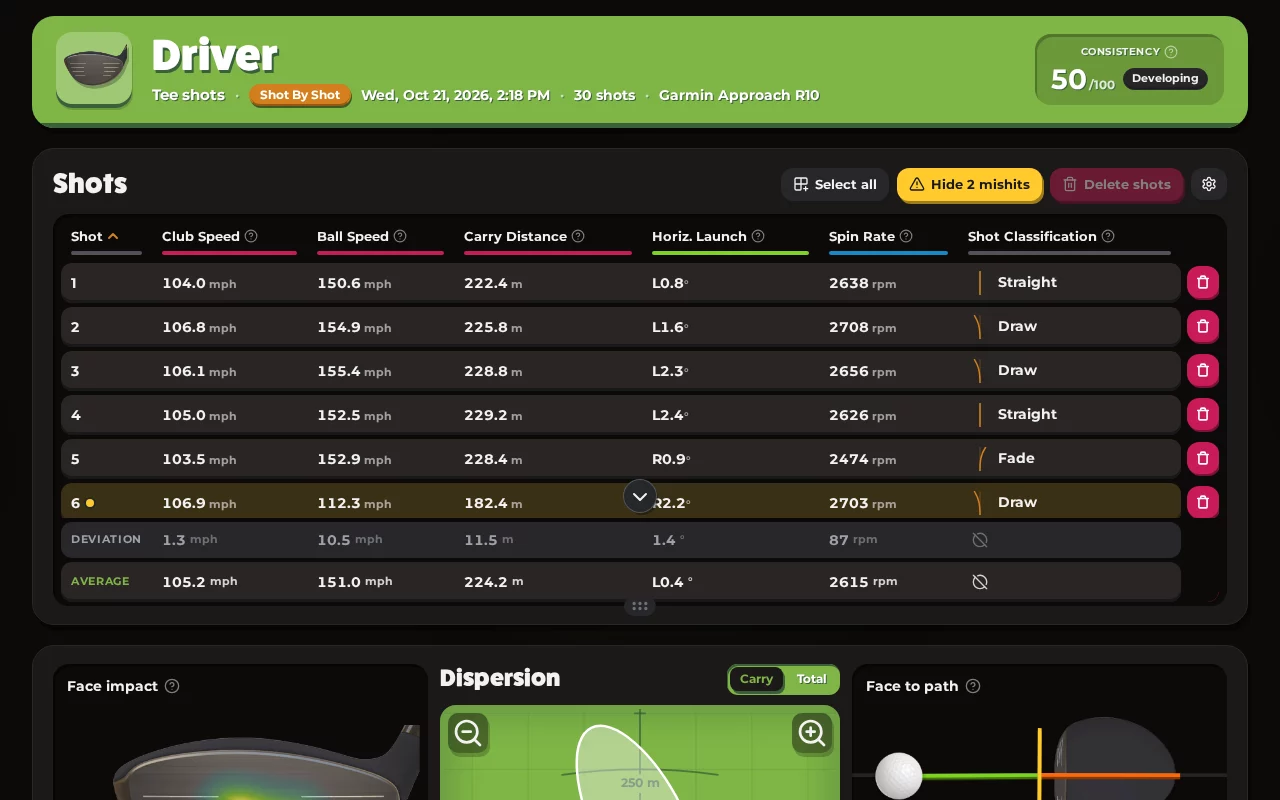Click the Fade classification in shot 5

[x=1016, y=458]
